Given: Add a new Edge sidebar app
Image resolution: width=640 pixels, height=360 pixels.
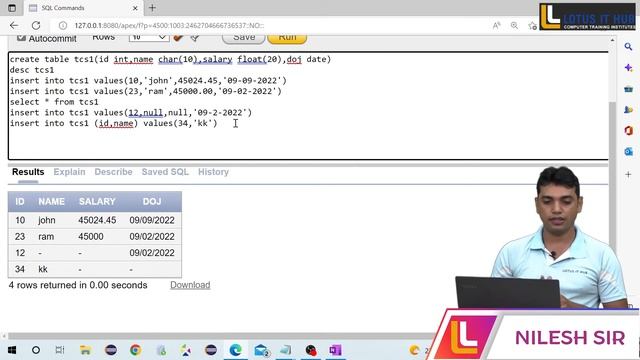Looking at the screenshot, I should [628, 175].
